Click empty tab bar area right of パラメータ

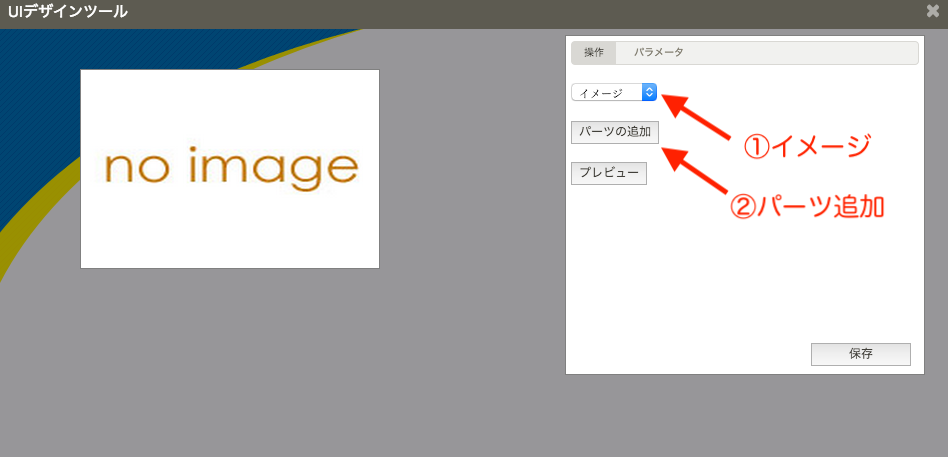(x=800, y=52)
